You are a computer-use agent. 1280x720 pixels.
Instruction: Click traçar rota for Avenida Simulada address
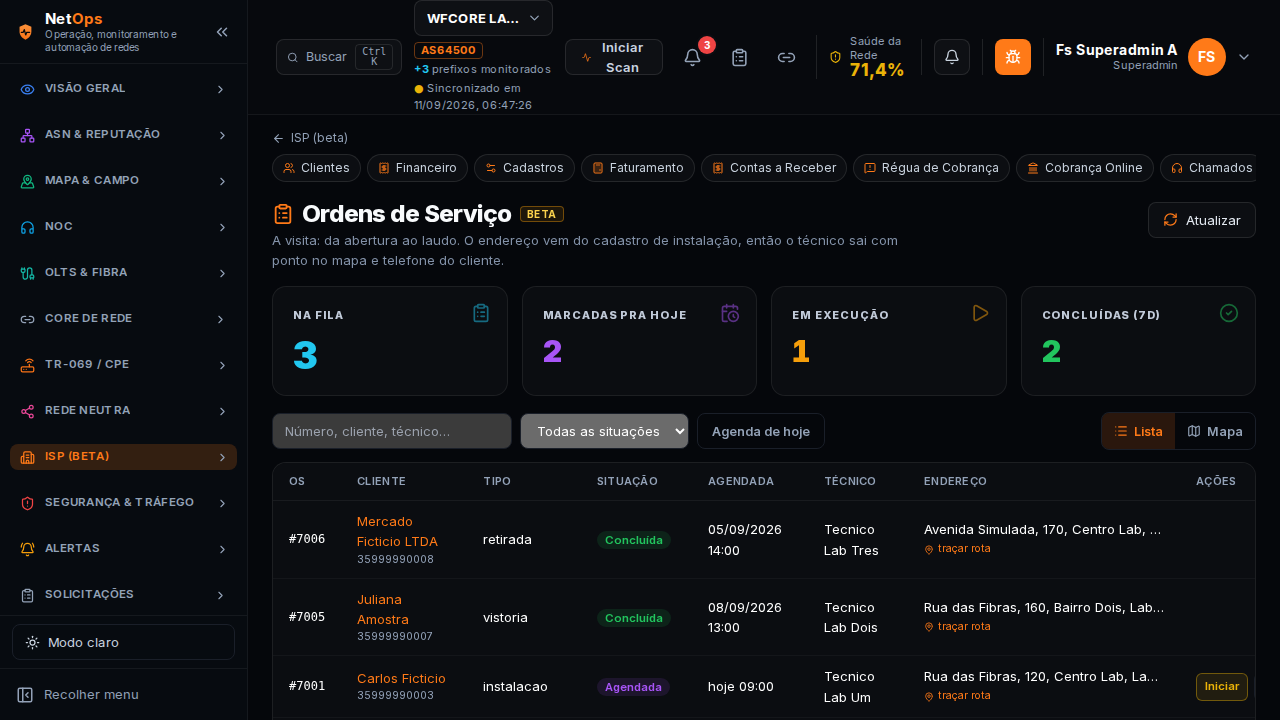point(957,549)
